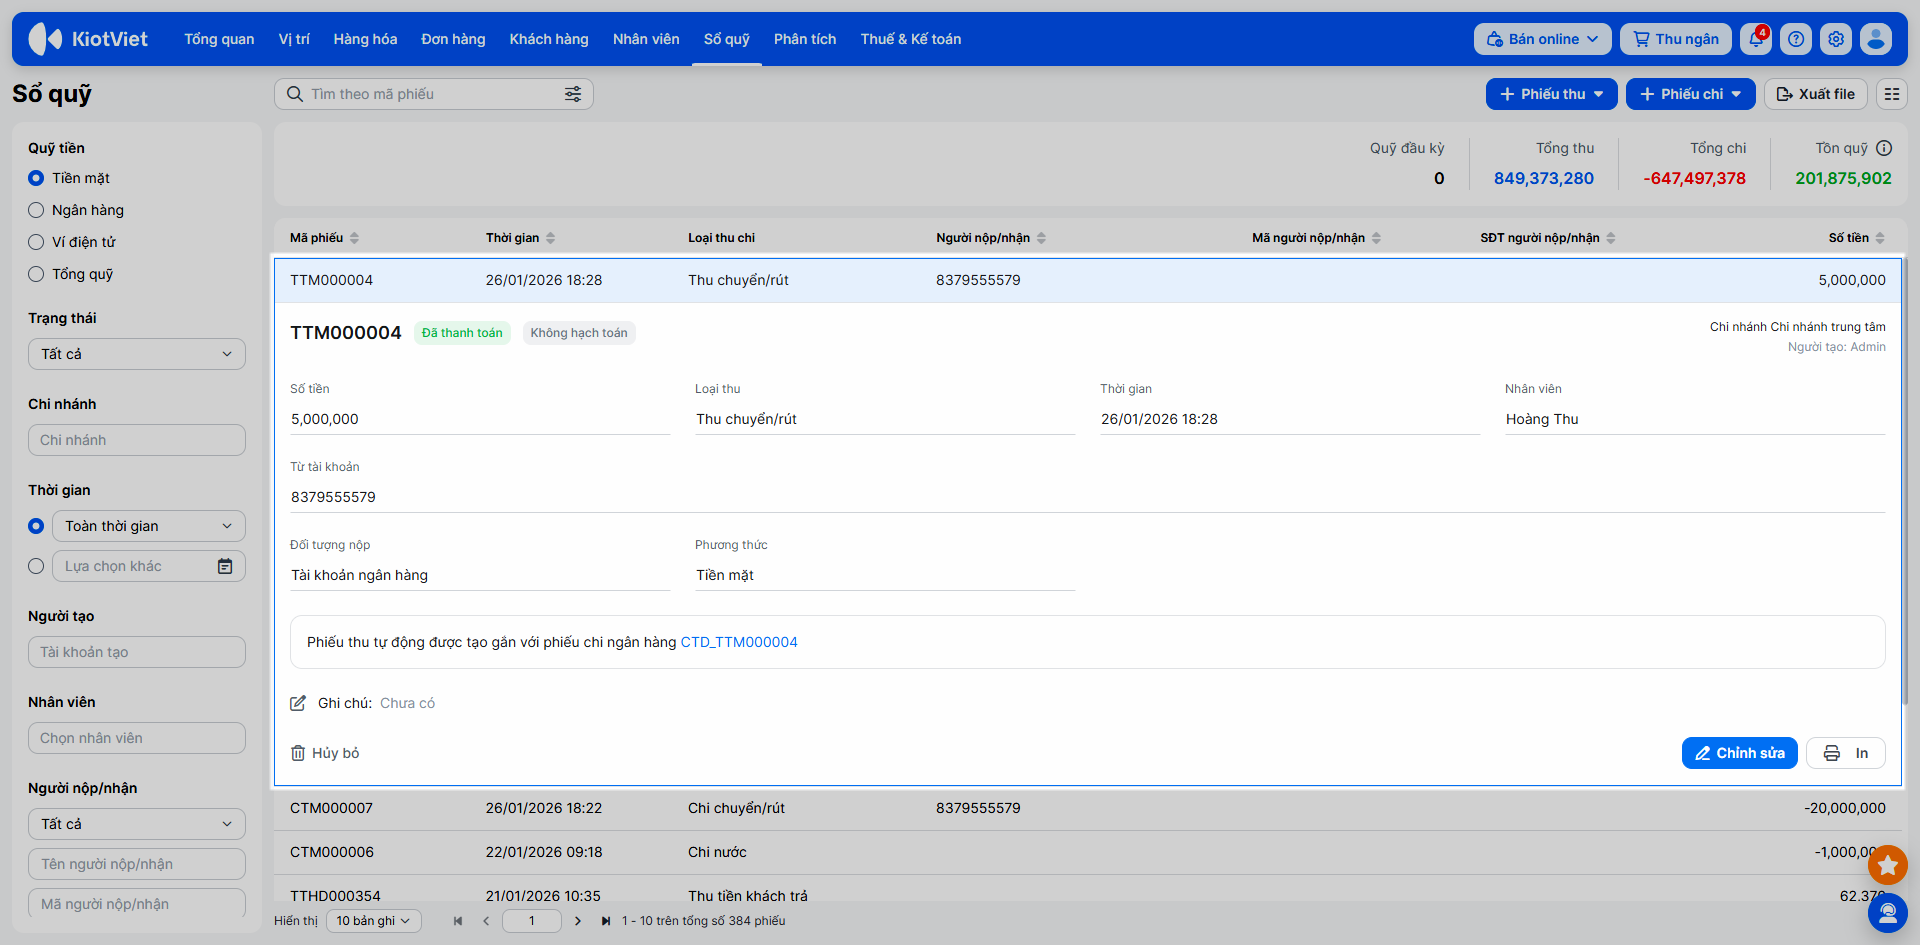
Task: Click the edit note pencil icon
Action: (x=298, y=703)
